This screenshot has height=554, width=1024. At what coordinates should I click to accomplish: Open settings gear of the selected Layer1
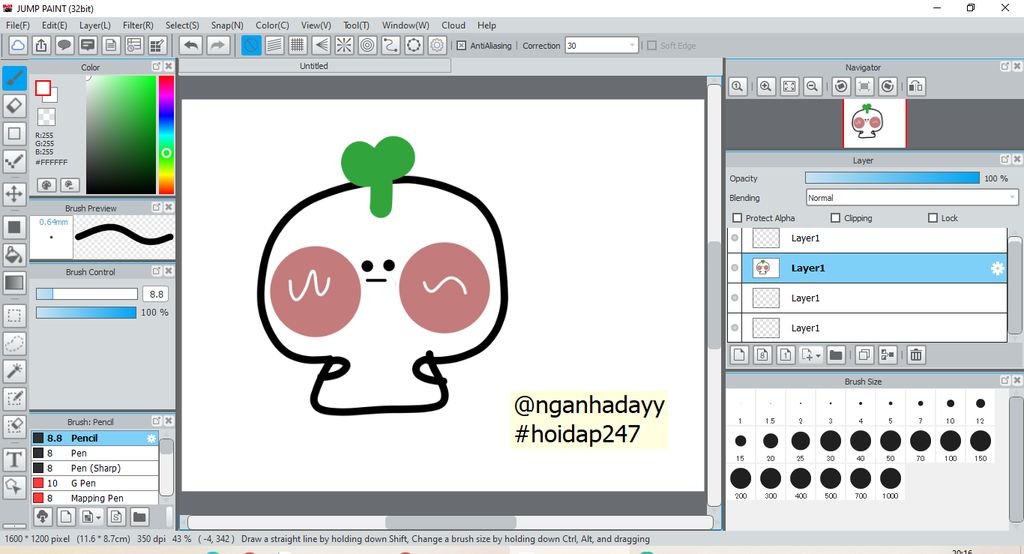tap(997, 269)
